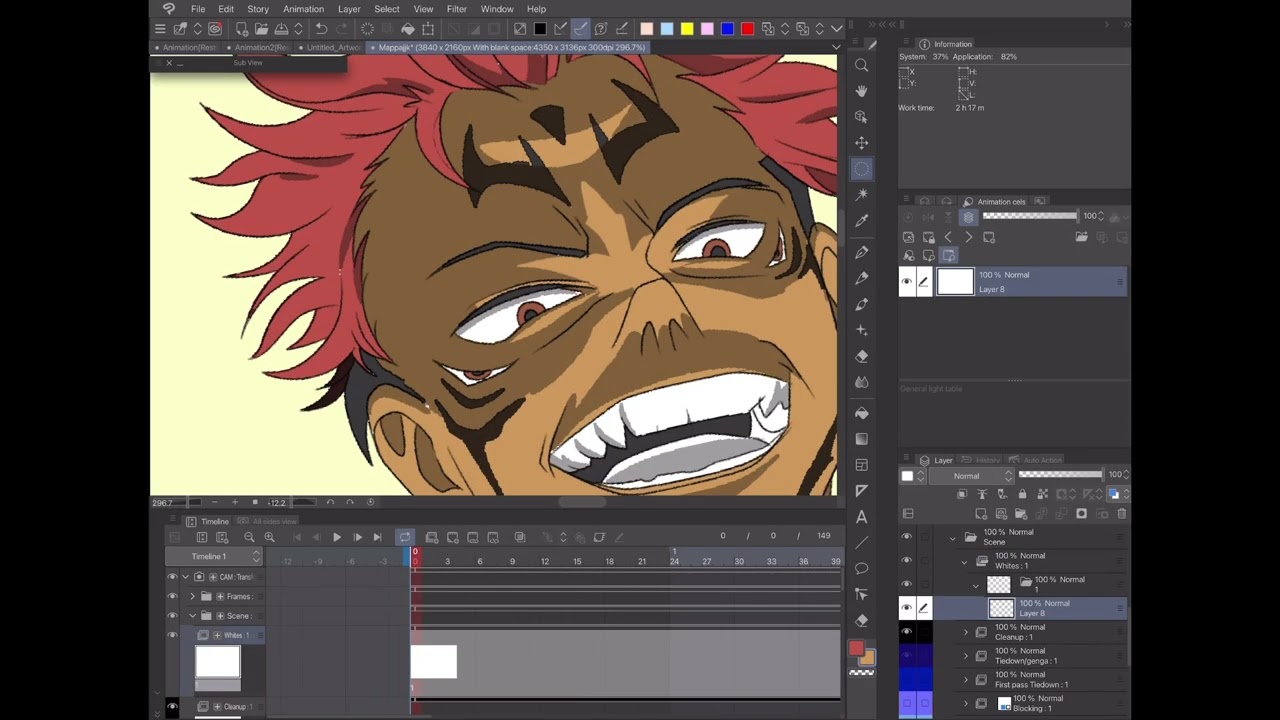The width and height of the screenshot is (1280, 720).
Task: Expand First pass Tiedown : 1 folder
Action: tap(965, 680)
